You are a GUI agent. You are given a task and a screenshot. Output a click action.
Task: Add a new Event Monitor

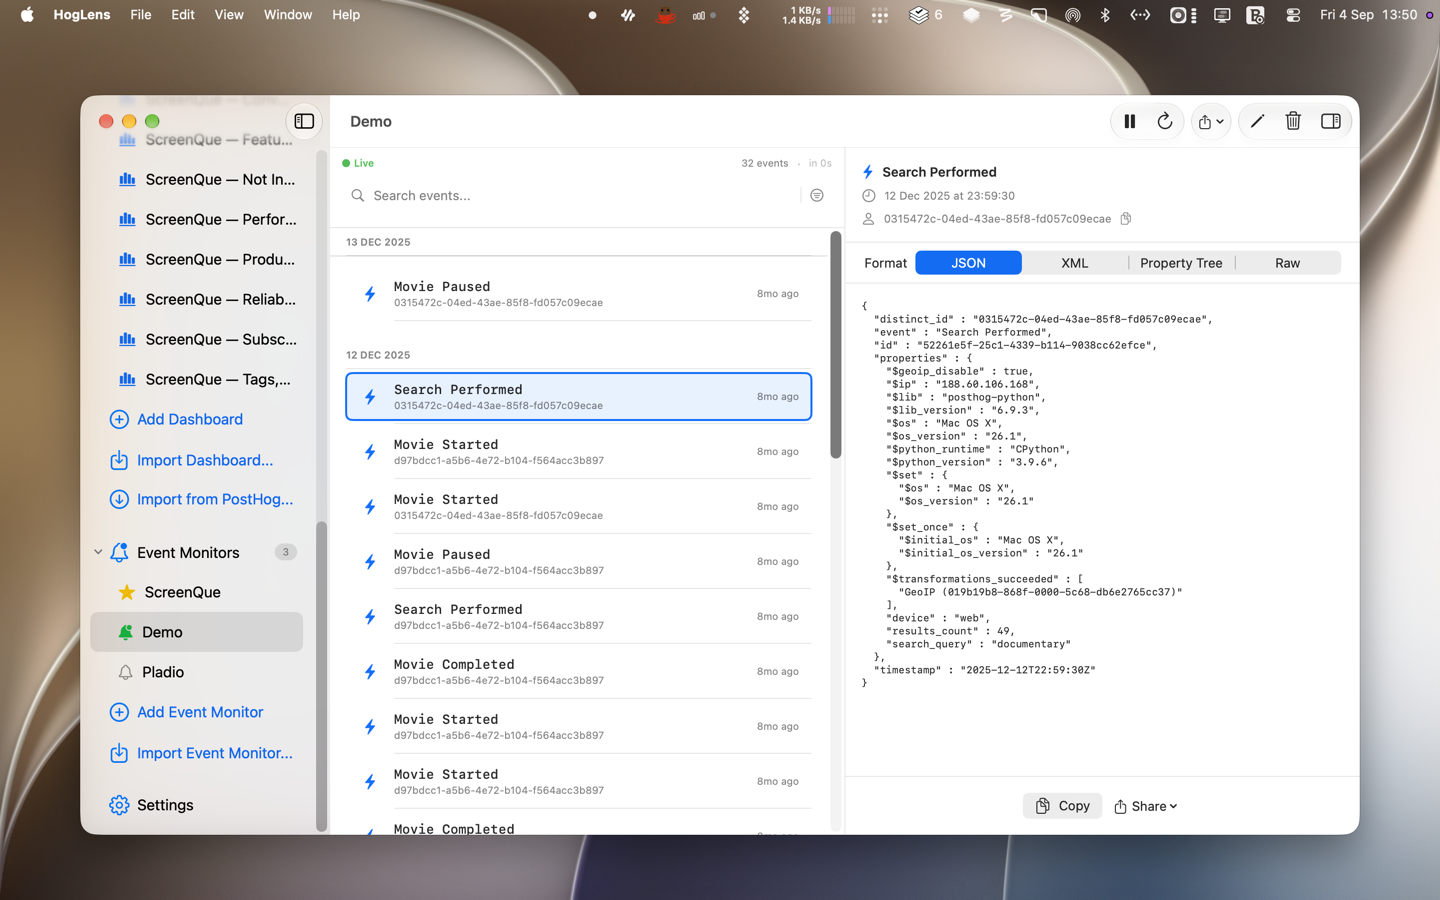coord(187,712)
